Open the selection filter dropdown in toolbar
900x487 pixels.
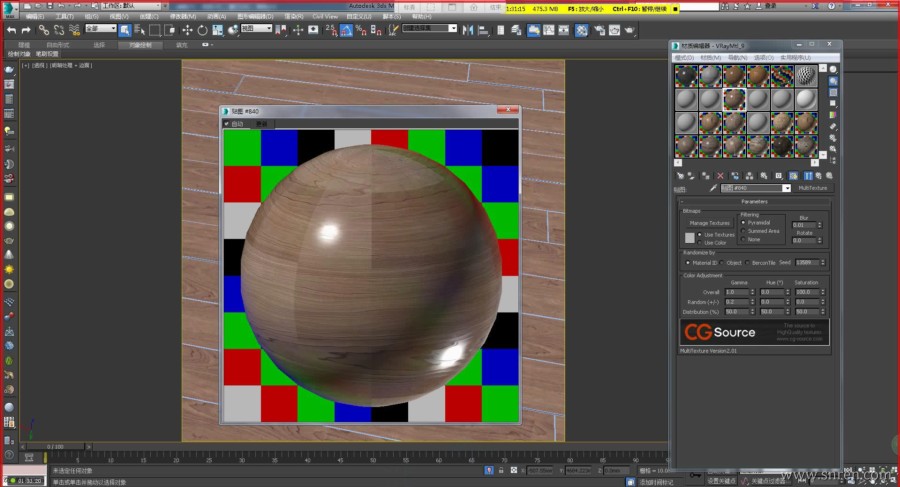coord(99,30)
